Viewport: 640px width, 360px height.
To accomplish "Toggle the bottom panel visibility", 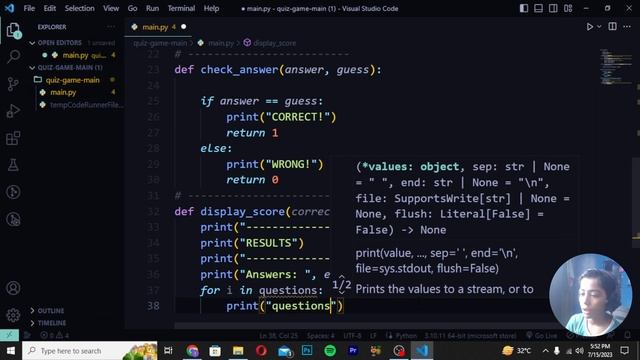I will (538, 8).
